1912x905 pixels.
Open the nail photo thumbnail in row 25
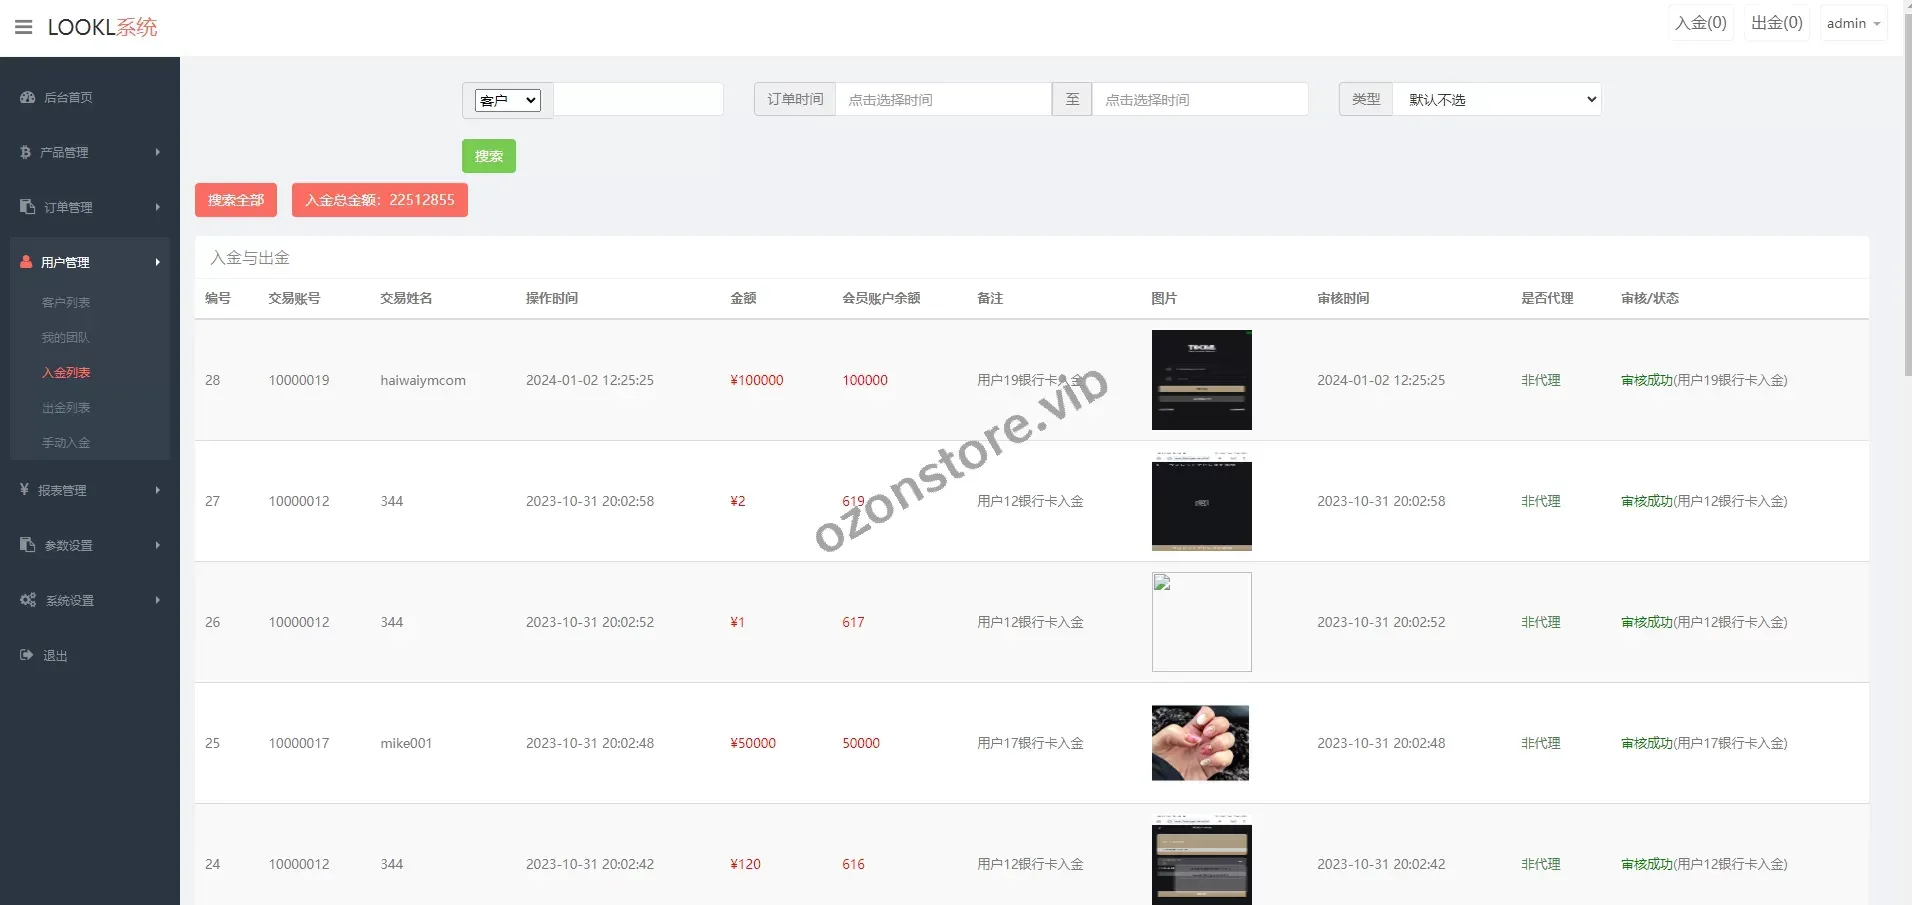pos(1200,743)
